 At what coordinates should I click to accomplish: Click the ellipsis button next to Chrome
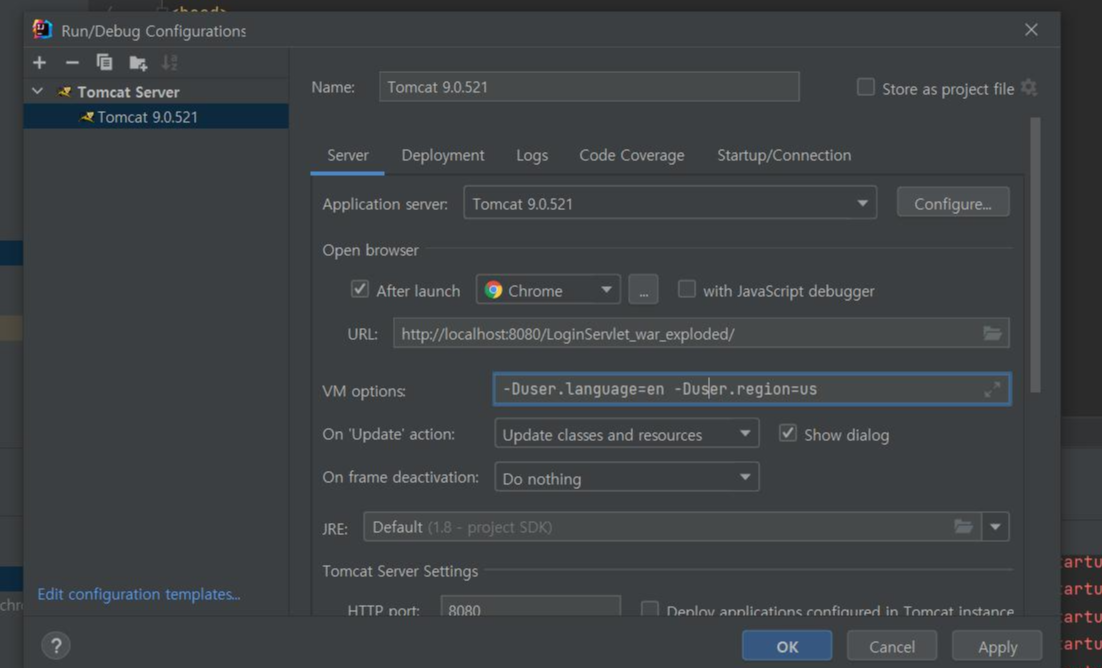(x=643, y=290)
